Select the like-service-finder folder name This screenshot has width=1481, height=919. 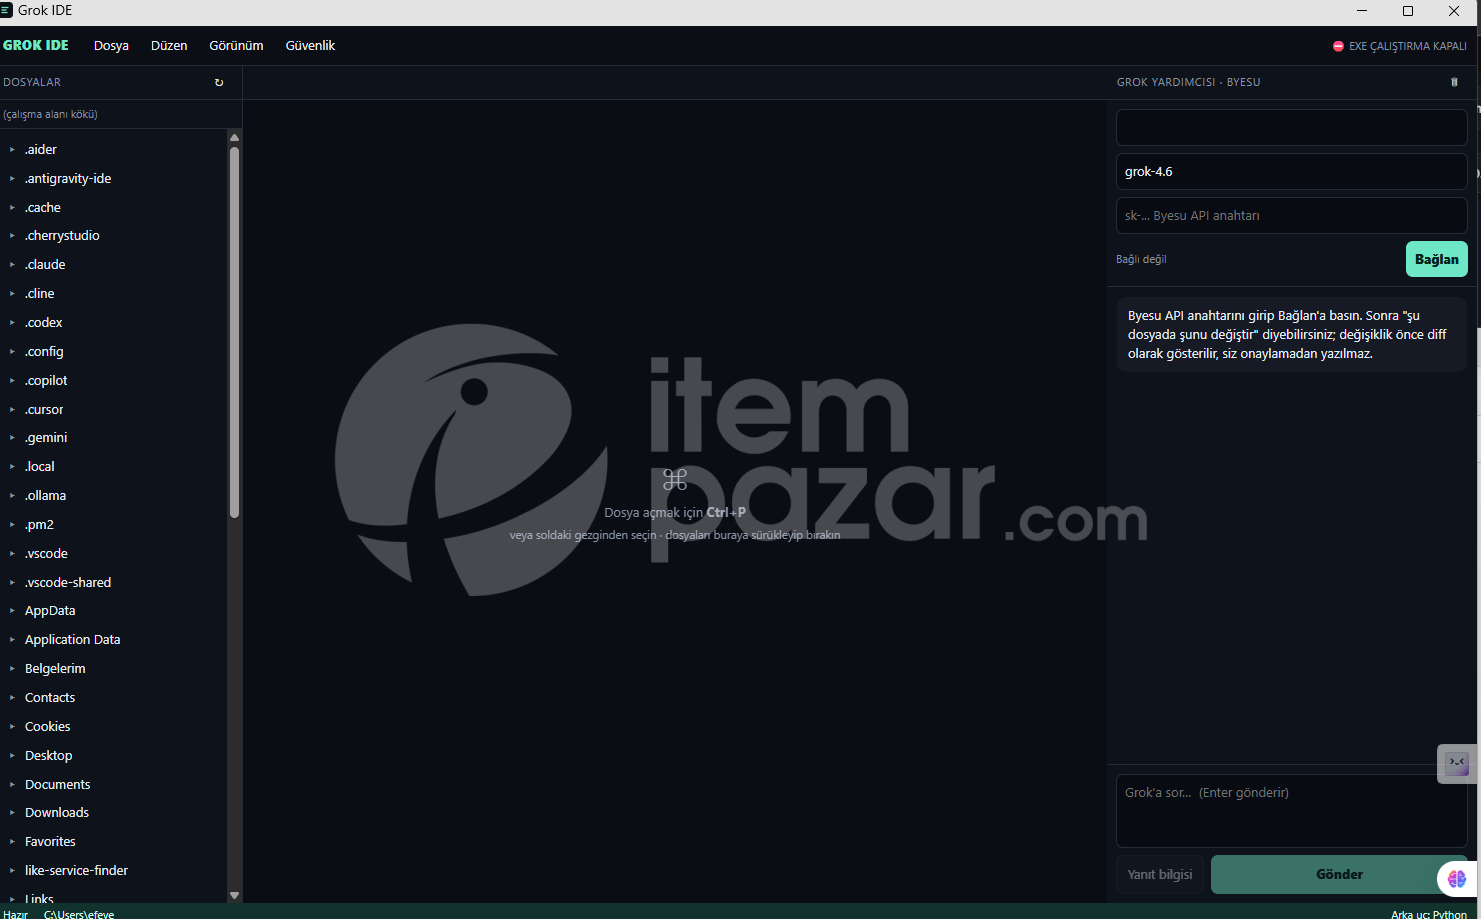77,871
